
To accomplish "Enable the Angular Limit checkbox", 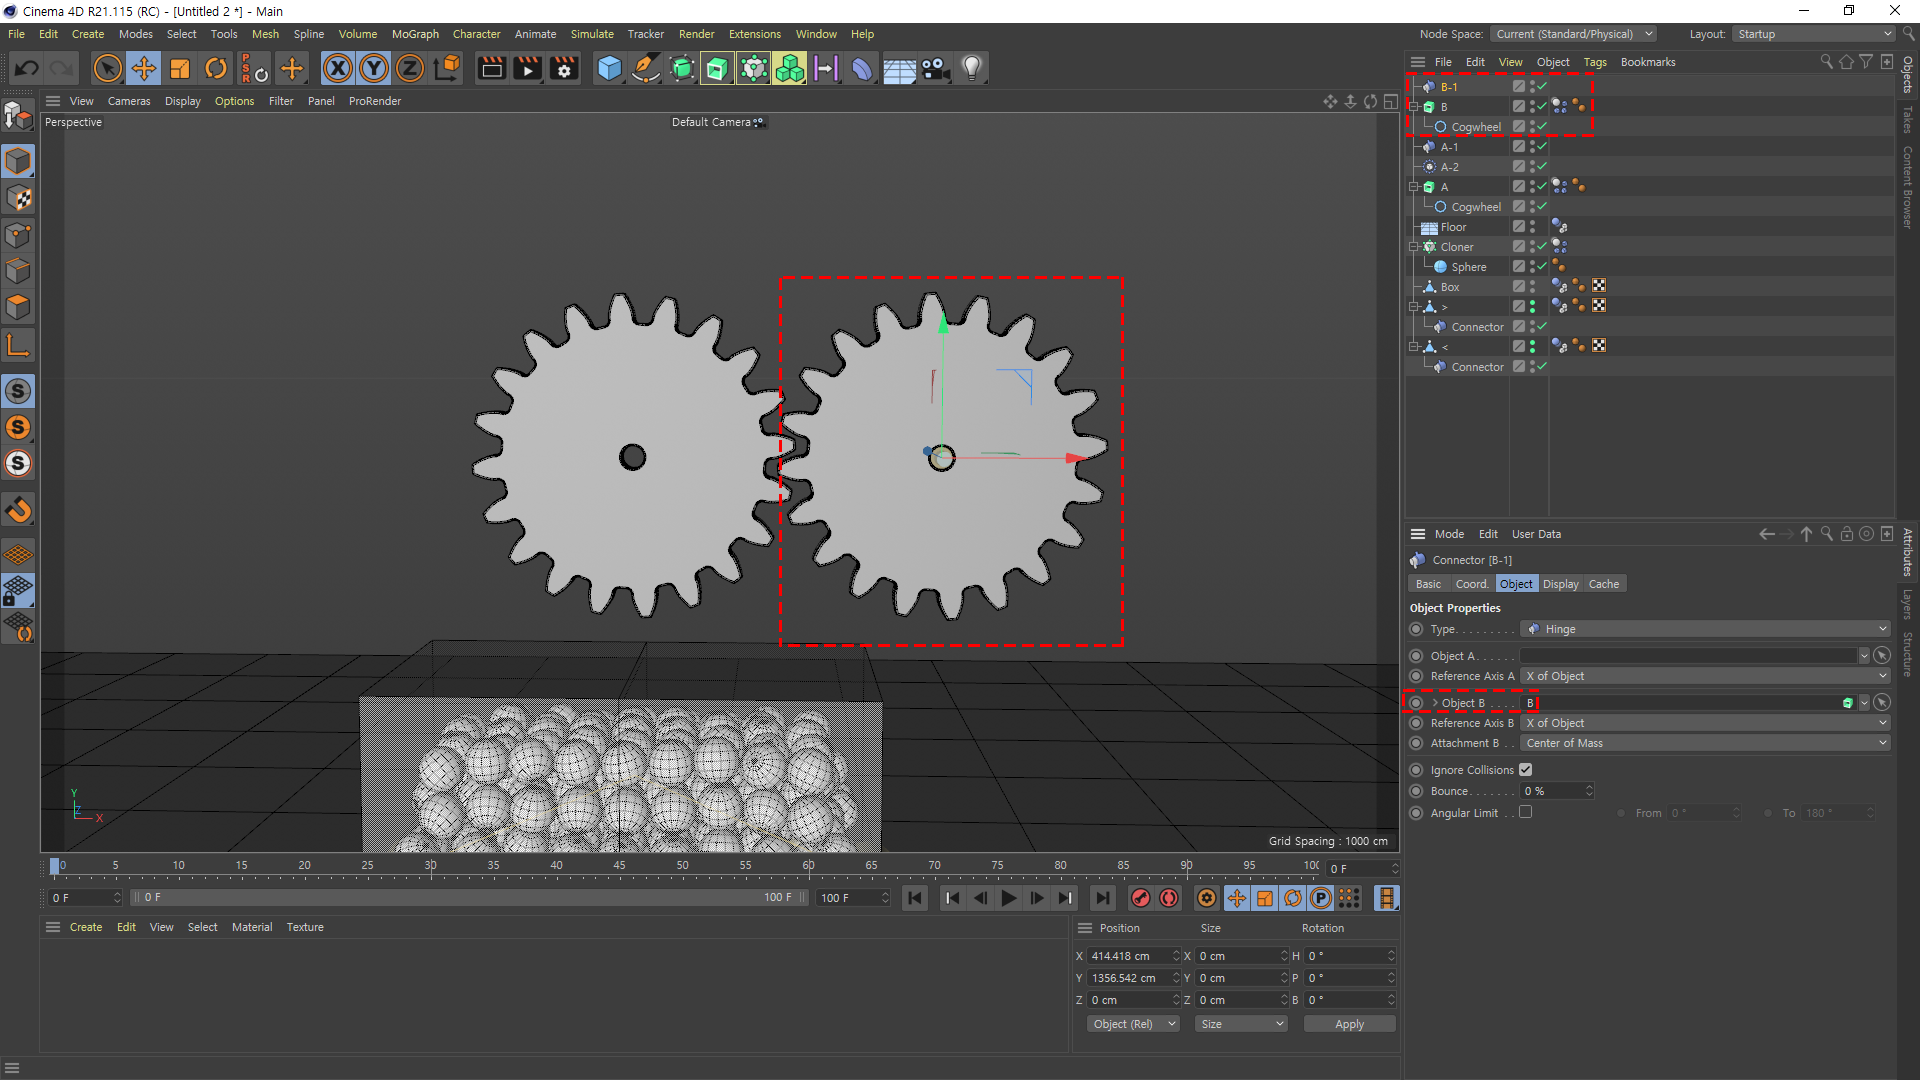I will (x=1525, y=812).
